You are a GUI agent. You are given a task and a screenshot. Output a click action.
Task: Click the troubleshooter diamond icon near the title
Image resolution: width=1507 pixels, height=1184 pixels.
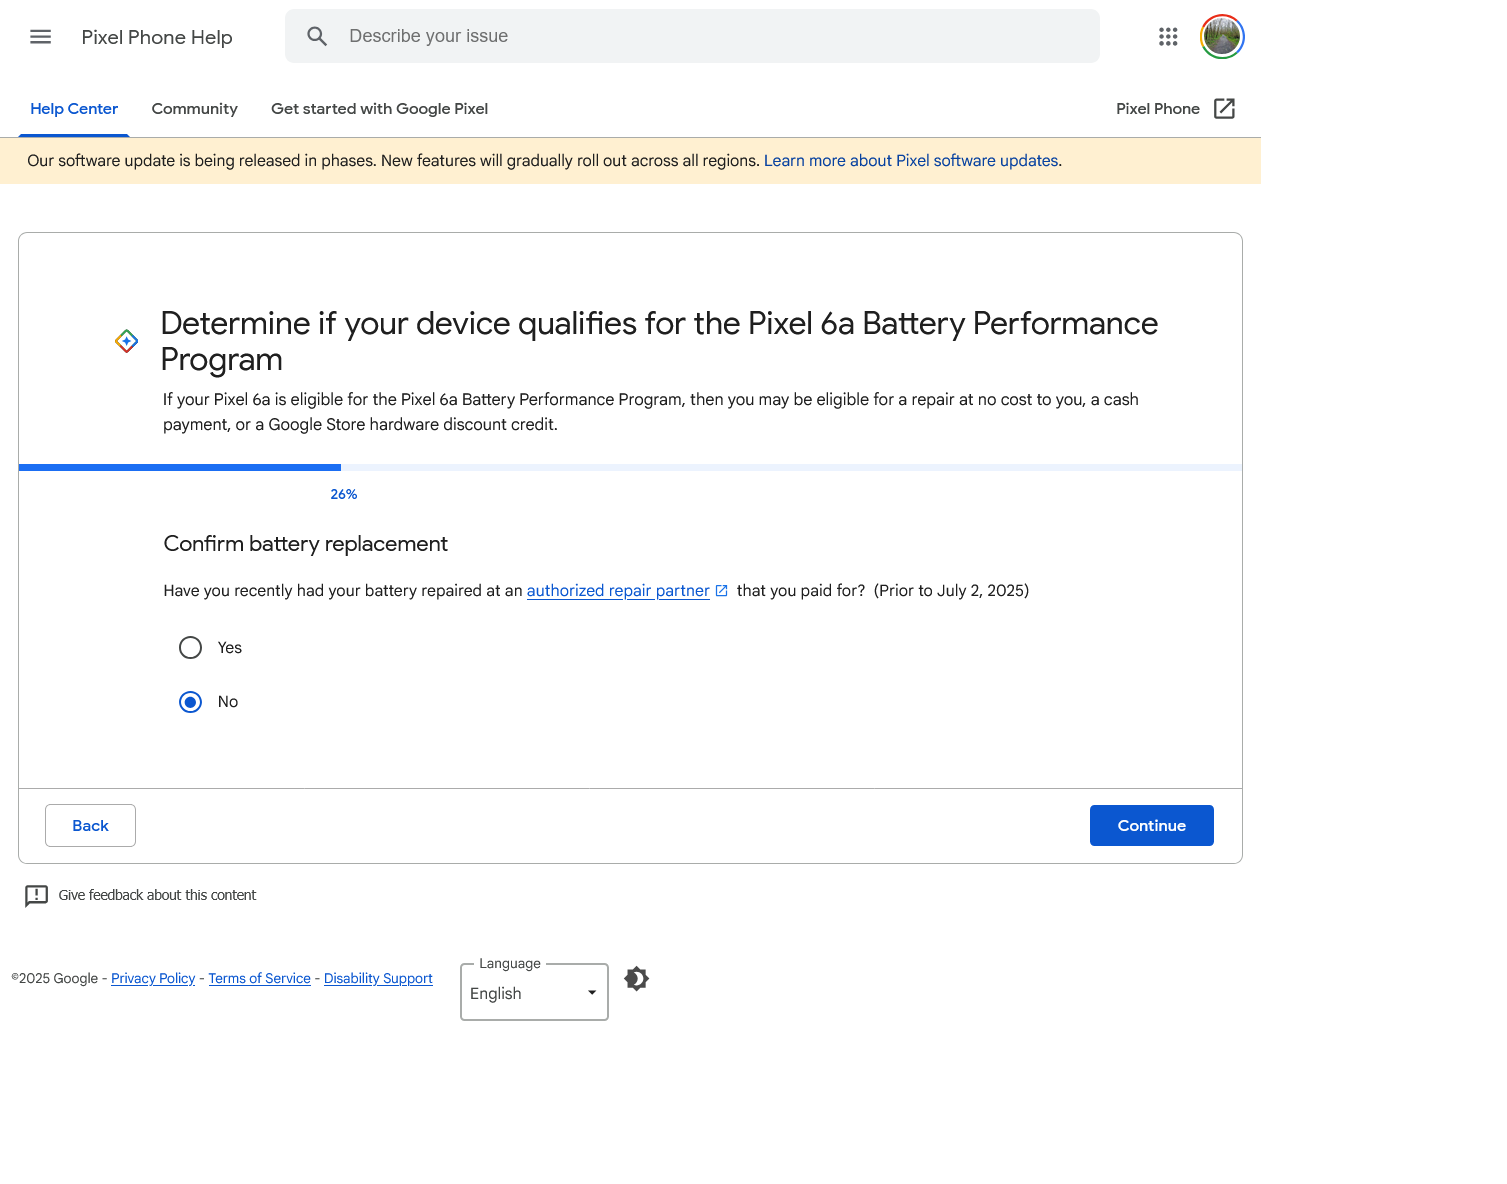(x=126, y=340)
